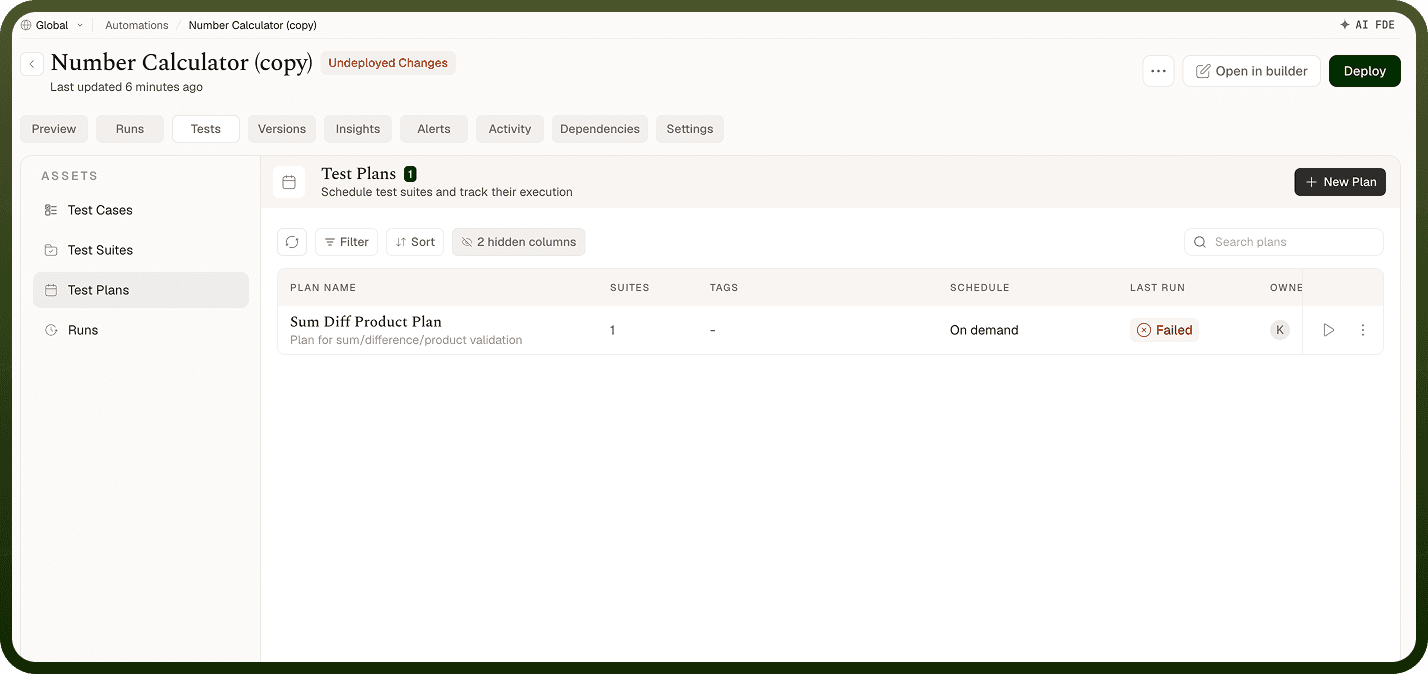Click the Undeployed Changes badge
This screenshot has height=674, width=1428.
click(x=388, y=63)
